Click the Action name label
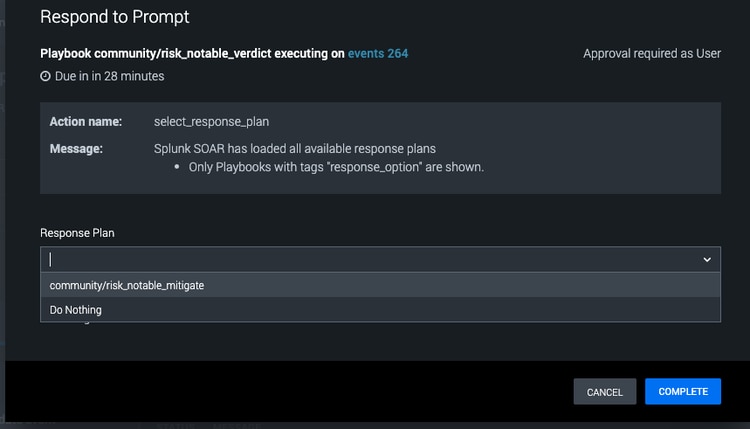The image size is (750, 429). point(86,121)
